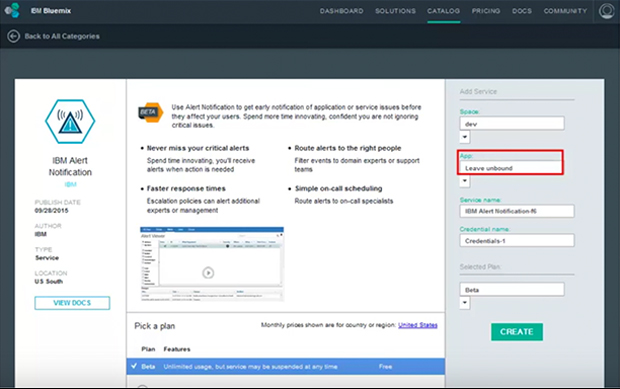
Task: Open the DOCS tab
Action: 522,11
